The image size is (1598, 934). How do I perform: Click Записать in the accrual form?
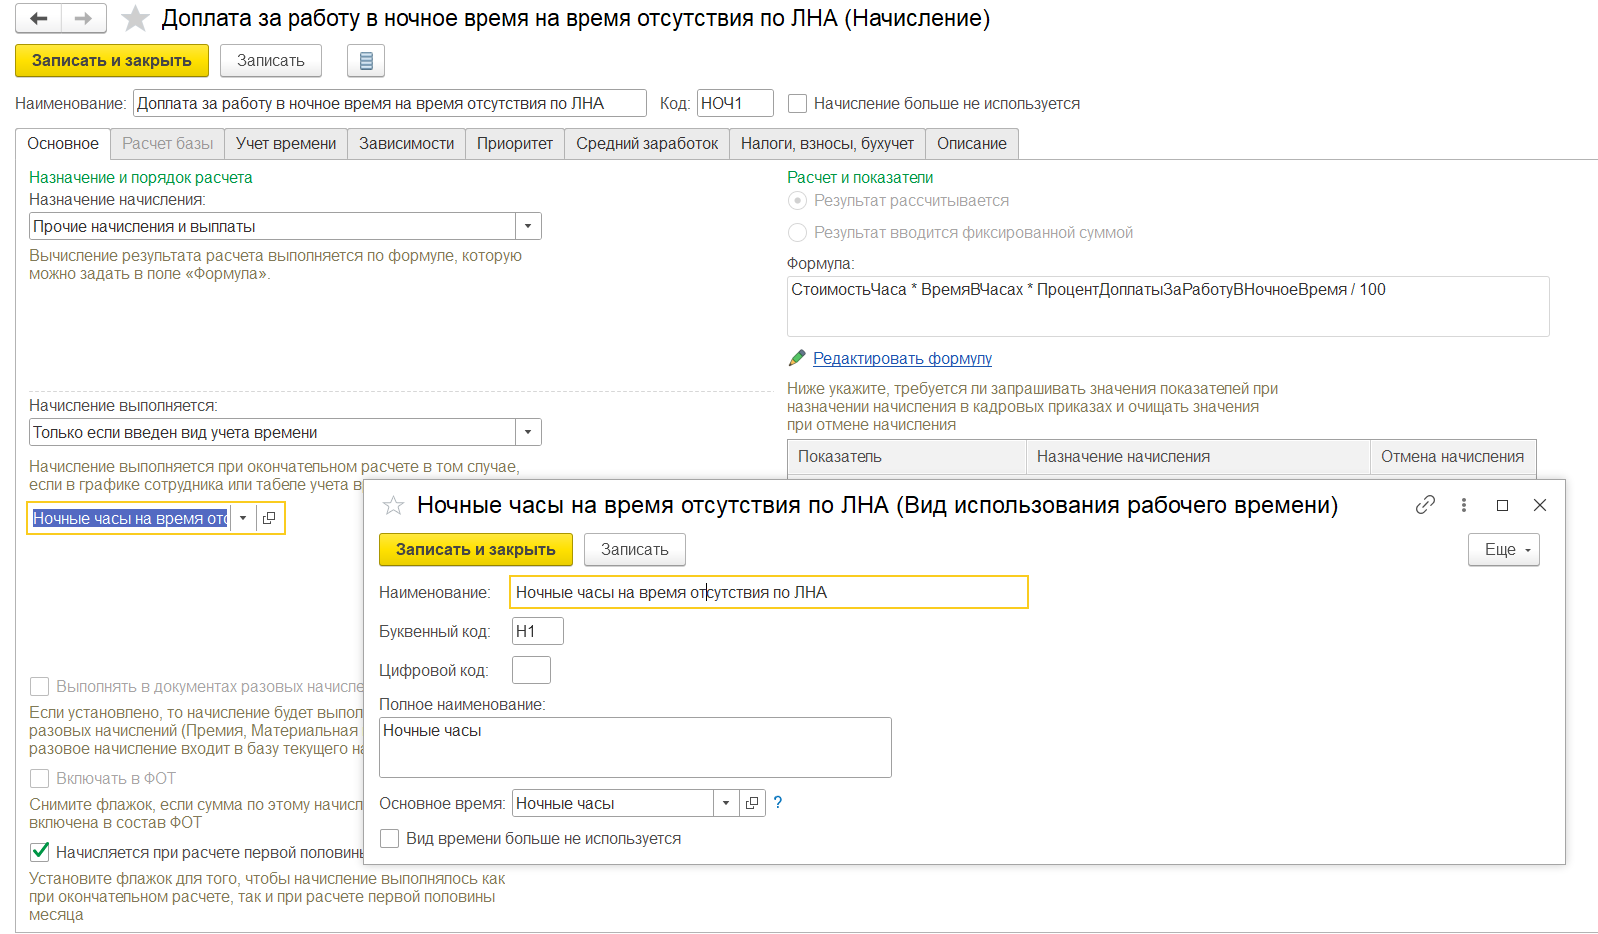[x=271, y=61]
